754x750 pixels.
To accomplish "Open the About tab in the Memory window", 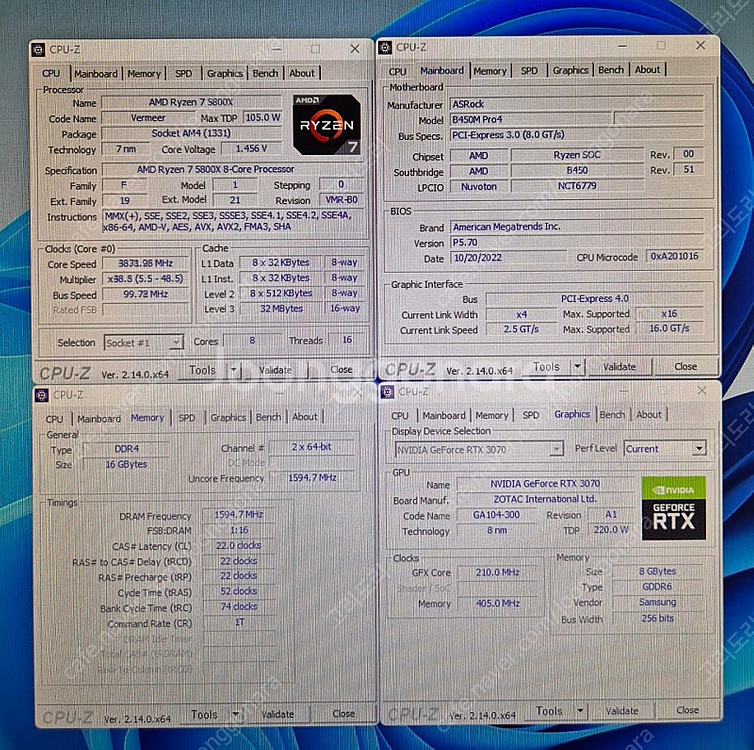I will [x=305, y=417].
